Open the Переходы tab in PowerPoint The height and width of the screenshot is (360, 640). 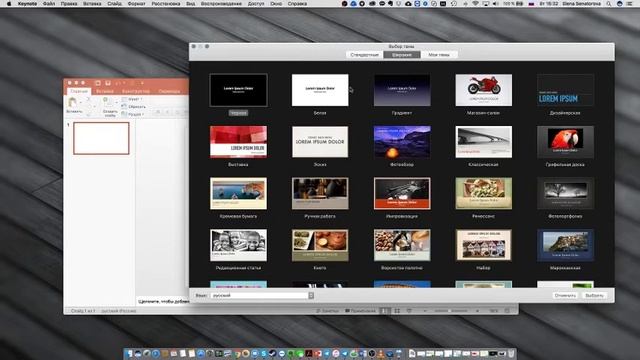pyautogui.click(x=169, y=91)
